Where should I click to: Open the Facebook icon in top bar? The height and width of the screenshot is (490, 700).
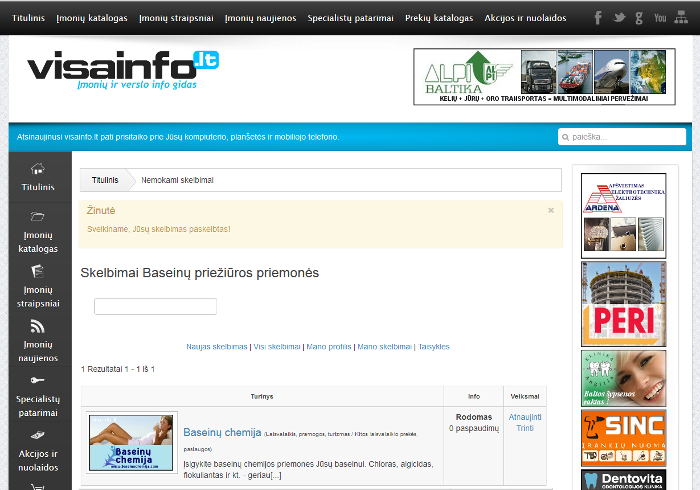598,18
